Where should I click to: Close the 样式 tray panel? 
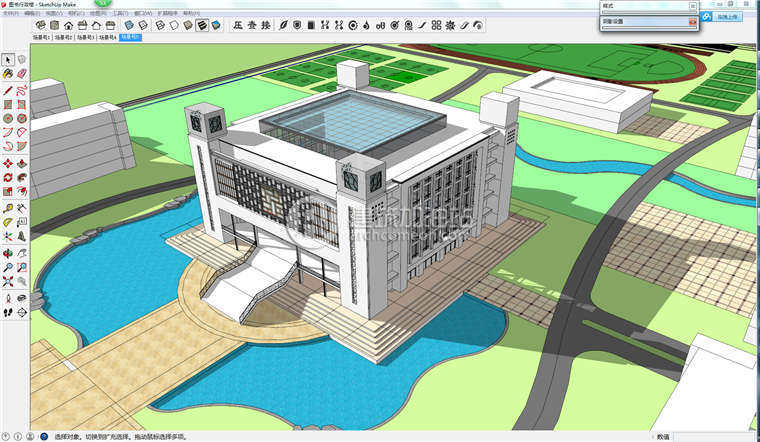(x=693, y=6)
